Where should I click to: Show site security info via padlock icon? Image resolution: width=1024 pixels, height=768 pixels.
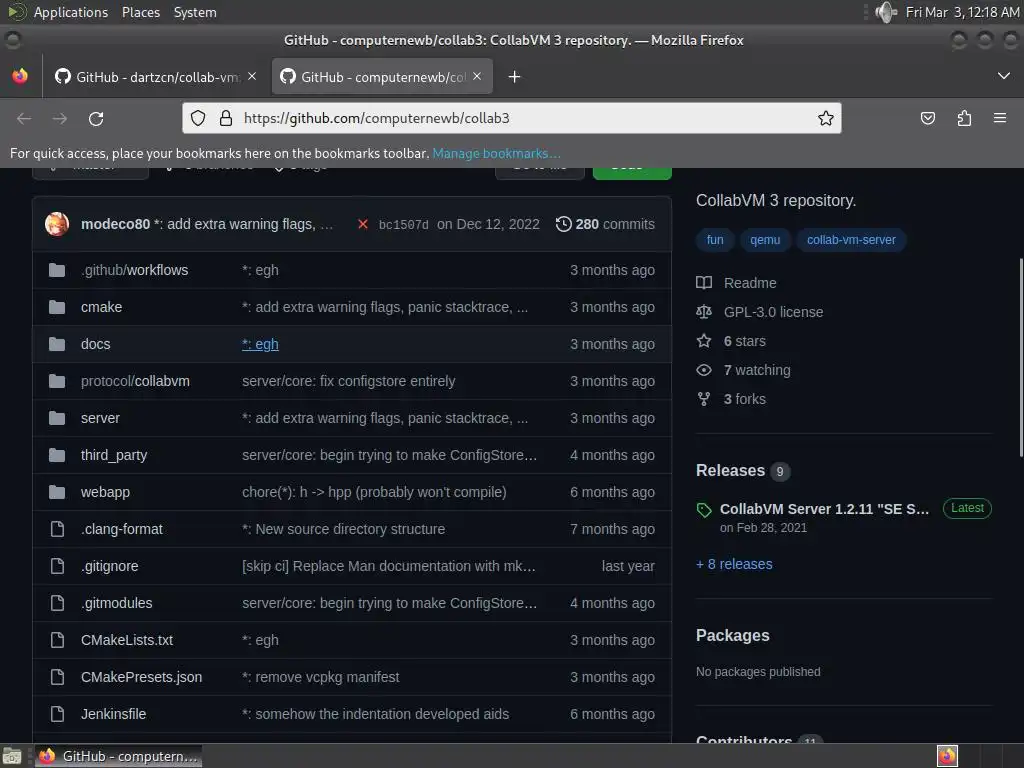click(226, 118)
